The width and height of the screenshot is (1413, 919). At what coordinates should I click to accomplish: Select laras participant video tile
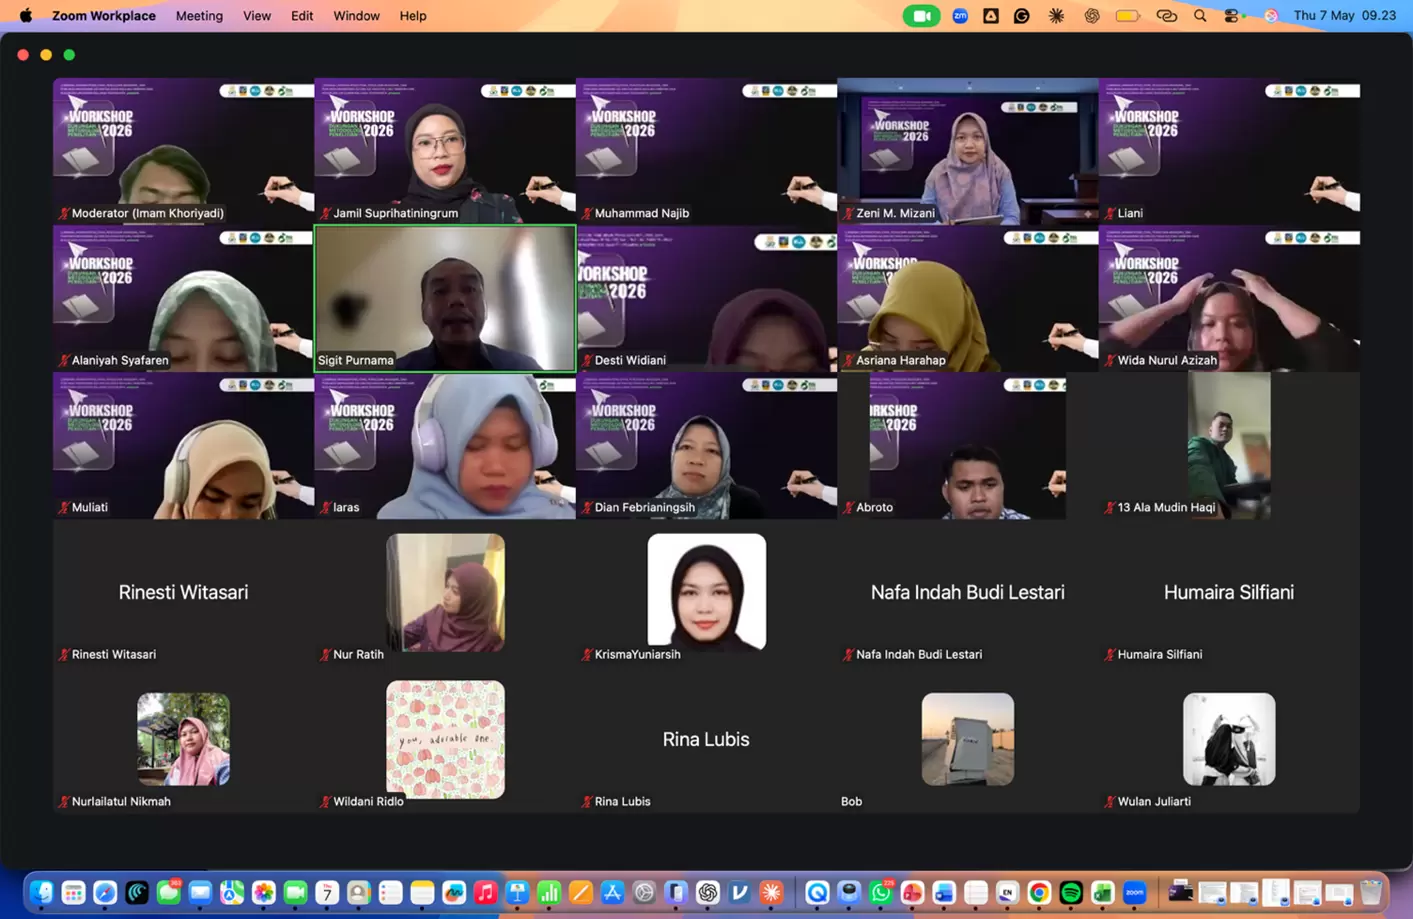click(x=445, y=445)
